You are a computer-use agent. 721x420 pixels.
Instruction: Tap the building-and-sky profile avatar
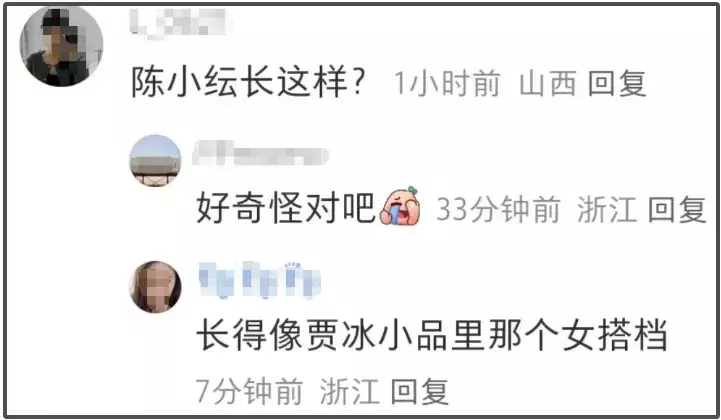click(155, 161)
